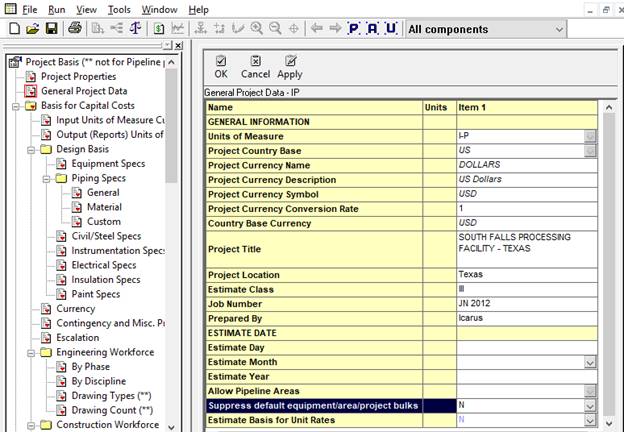Open the Run menu
This screenshot has height=432, width=624.
click(x=57, y=10)
